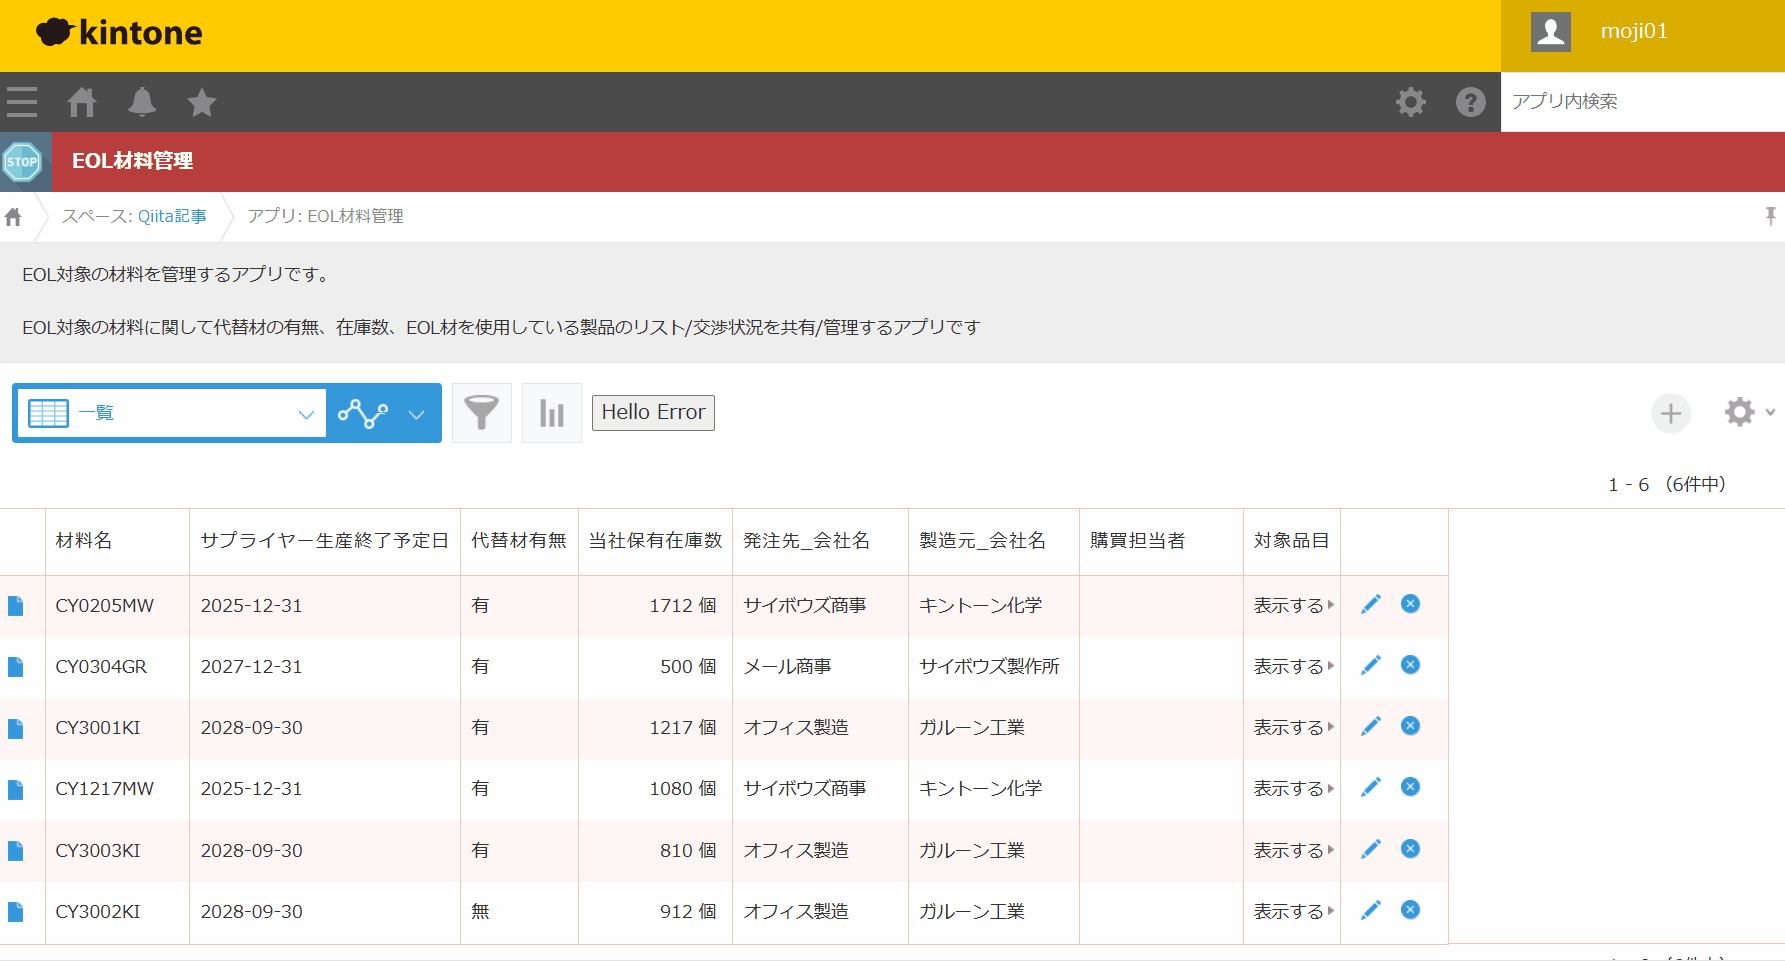Open kintone system settings gear in header

click(1411, 101)
